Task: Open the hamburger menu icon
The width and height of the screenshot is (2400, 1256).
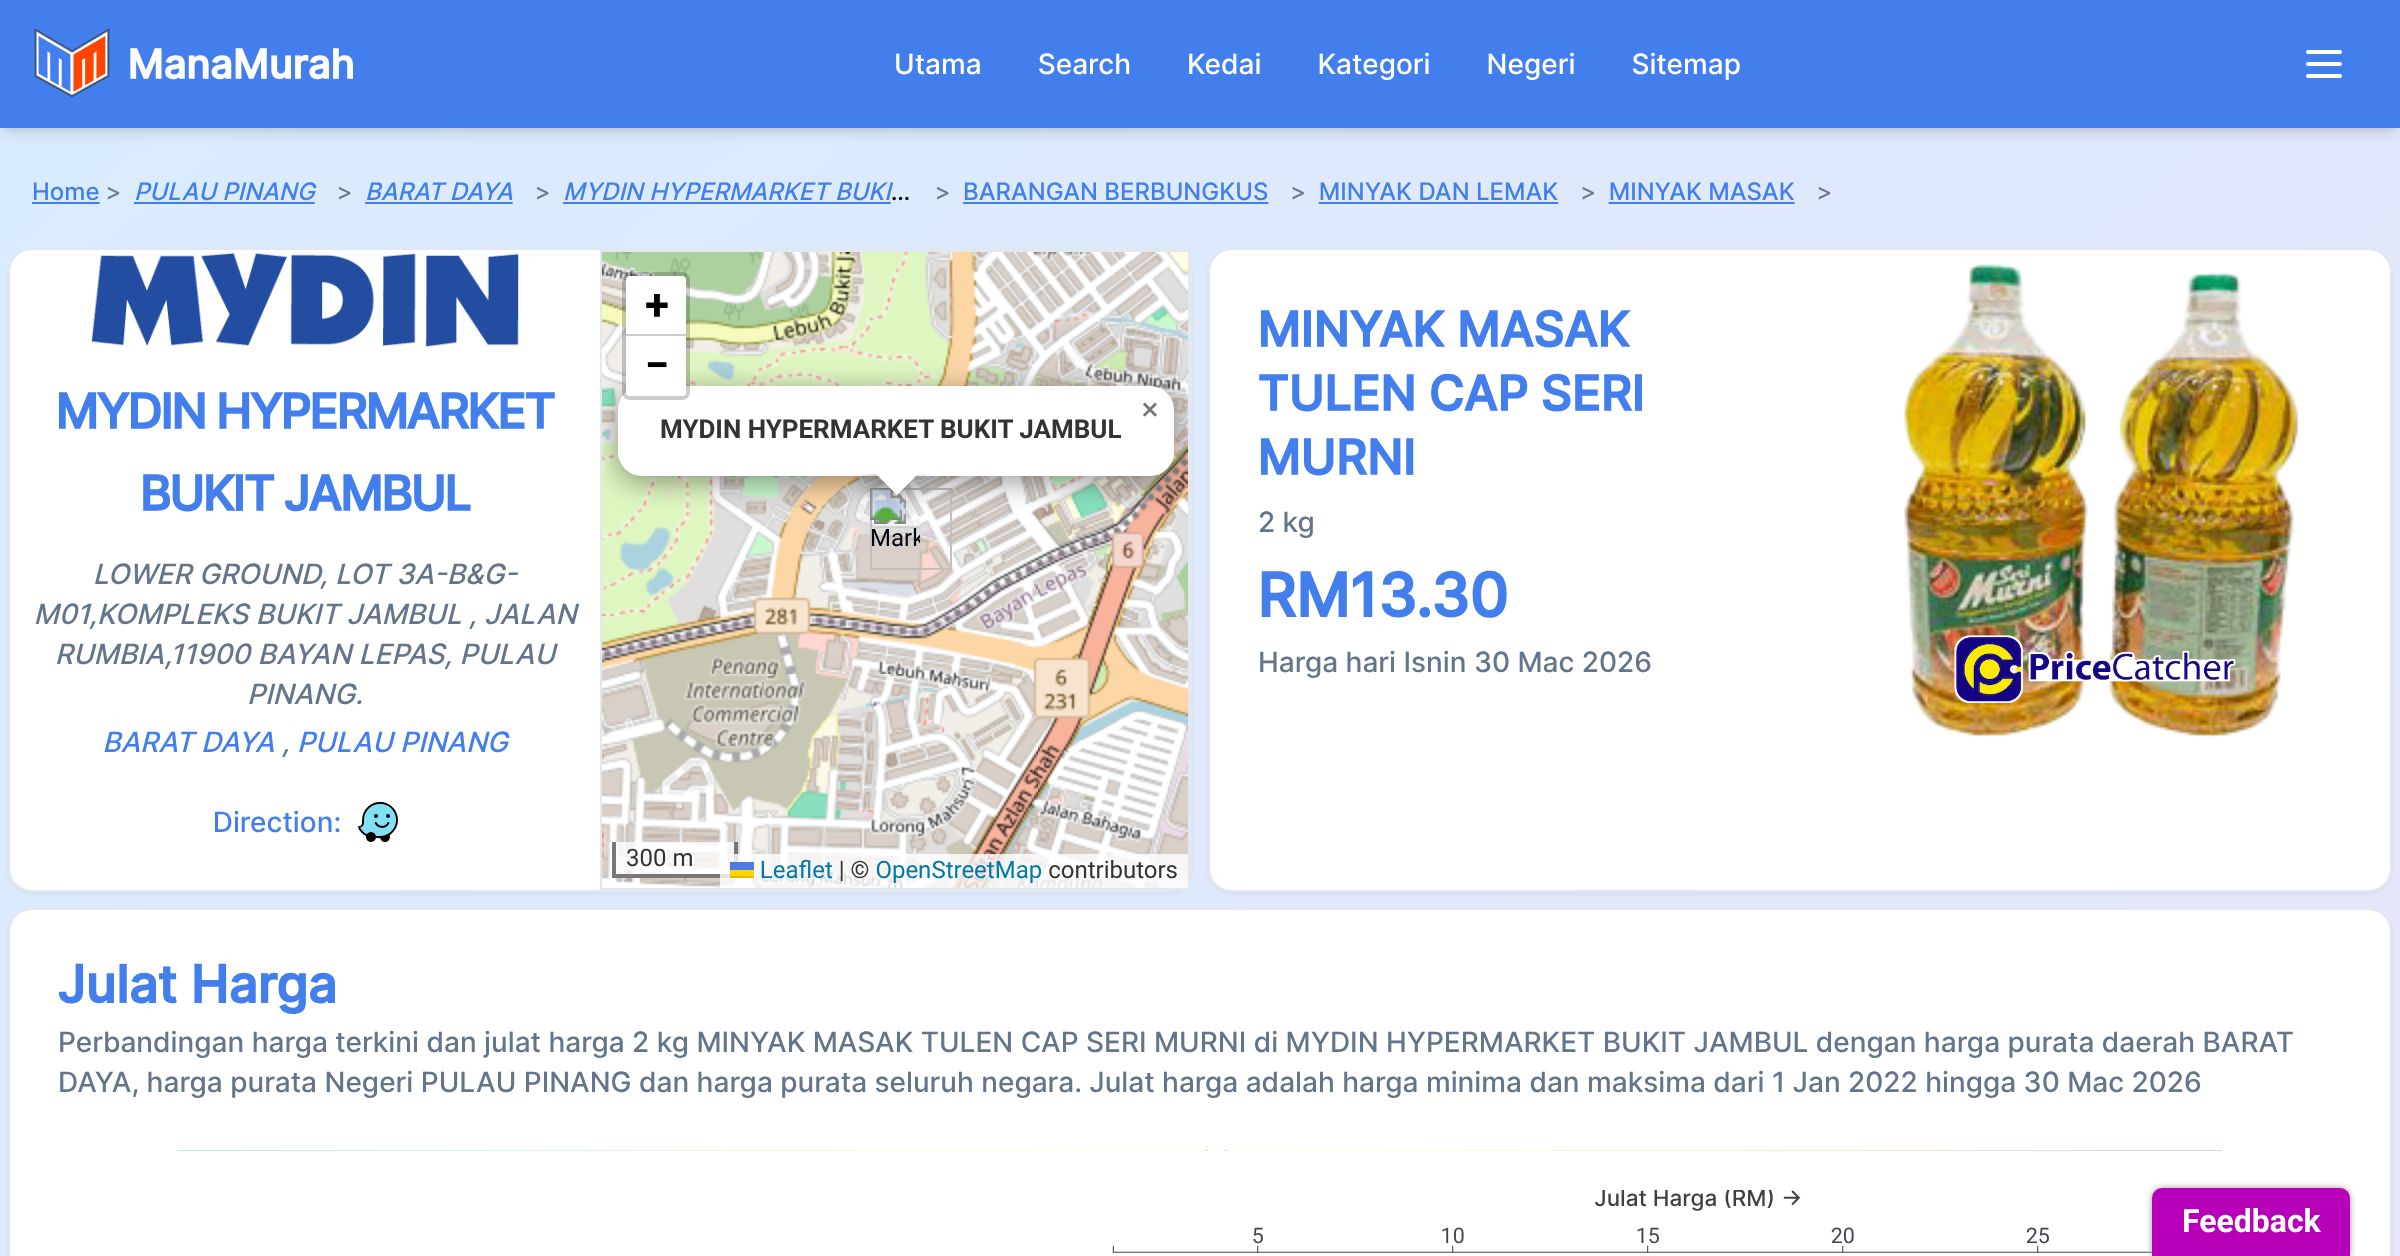Action: pyautogui.click(x=2323, y=64)
